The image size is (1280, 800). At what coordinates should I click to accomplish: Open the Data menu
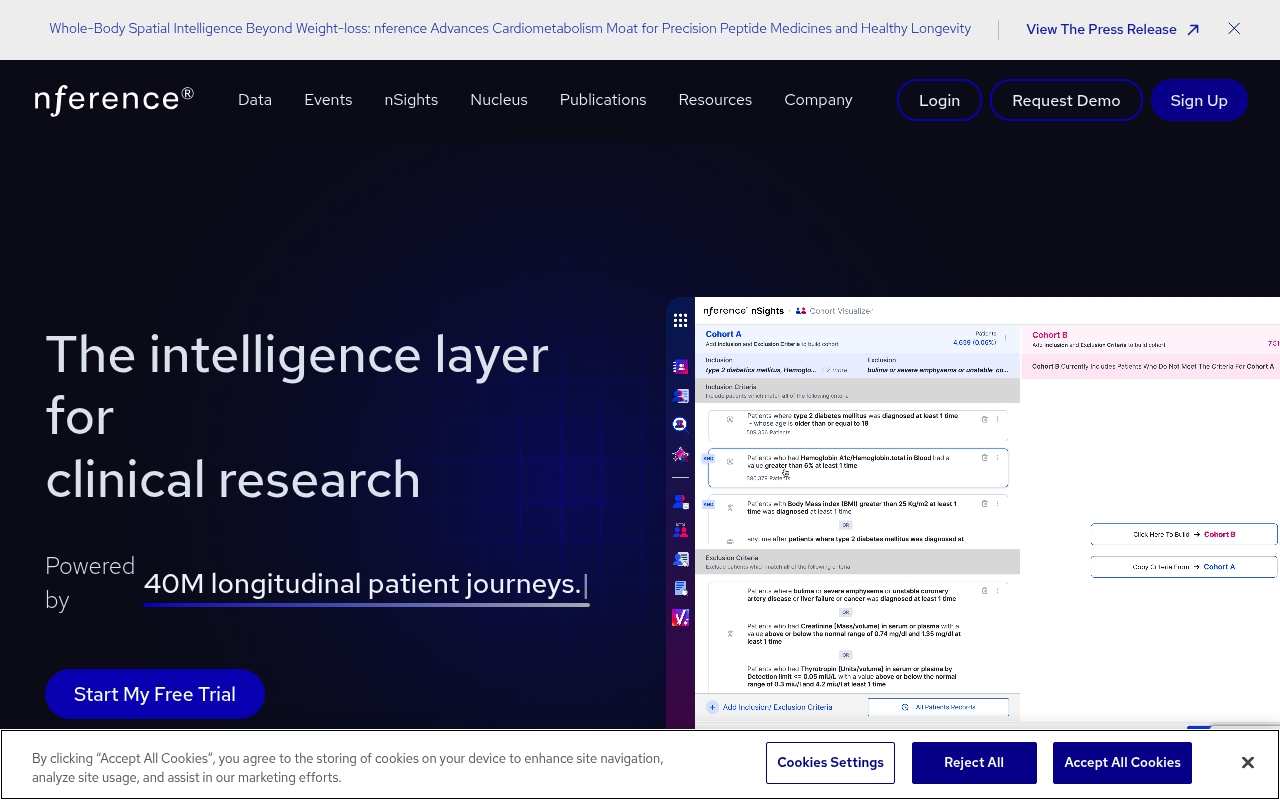pos(255,100)
